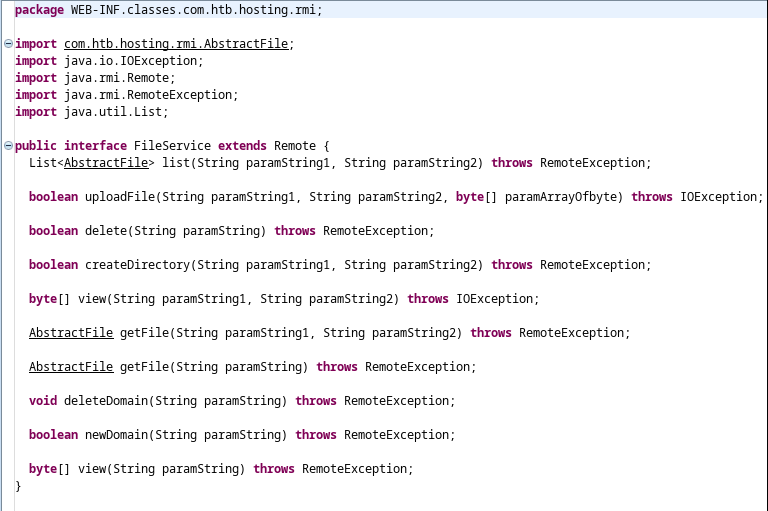Place cursor on the uploadFile method name
768x511 pixels.
tap(120, 197)
